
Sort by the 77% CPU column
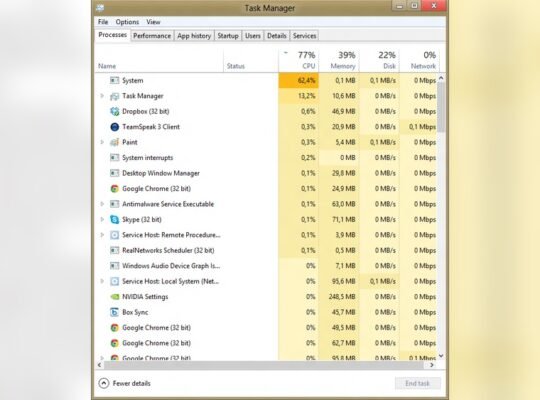(298, 61)
